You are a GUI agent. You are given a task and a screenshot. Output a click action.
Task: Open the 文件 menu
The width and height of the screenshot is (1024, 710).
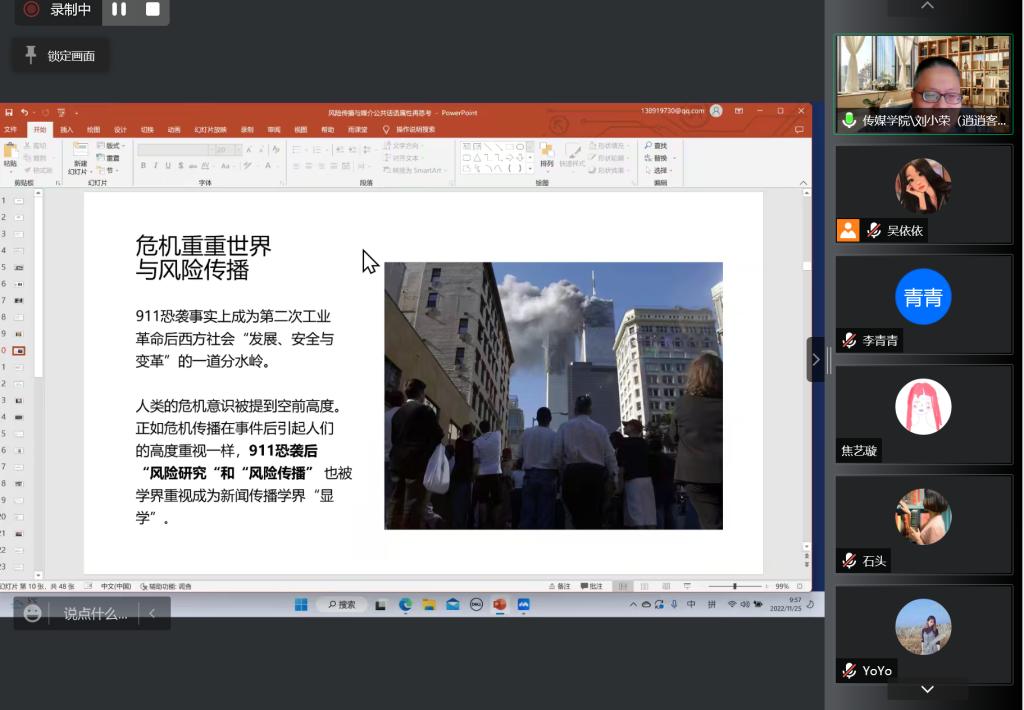click(x=10, y=129)
